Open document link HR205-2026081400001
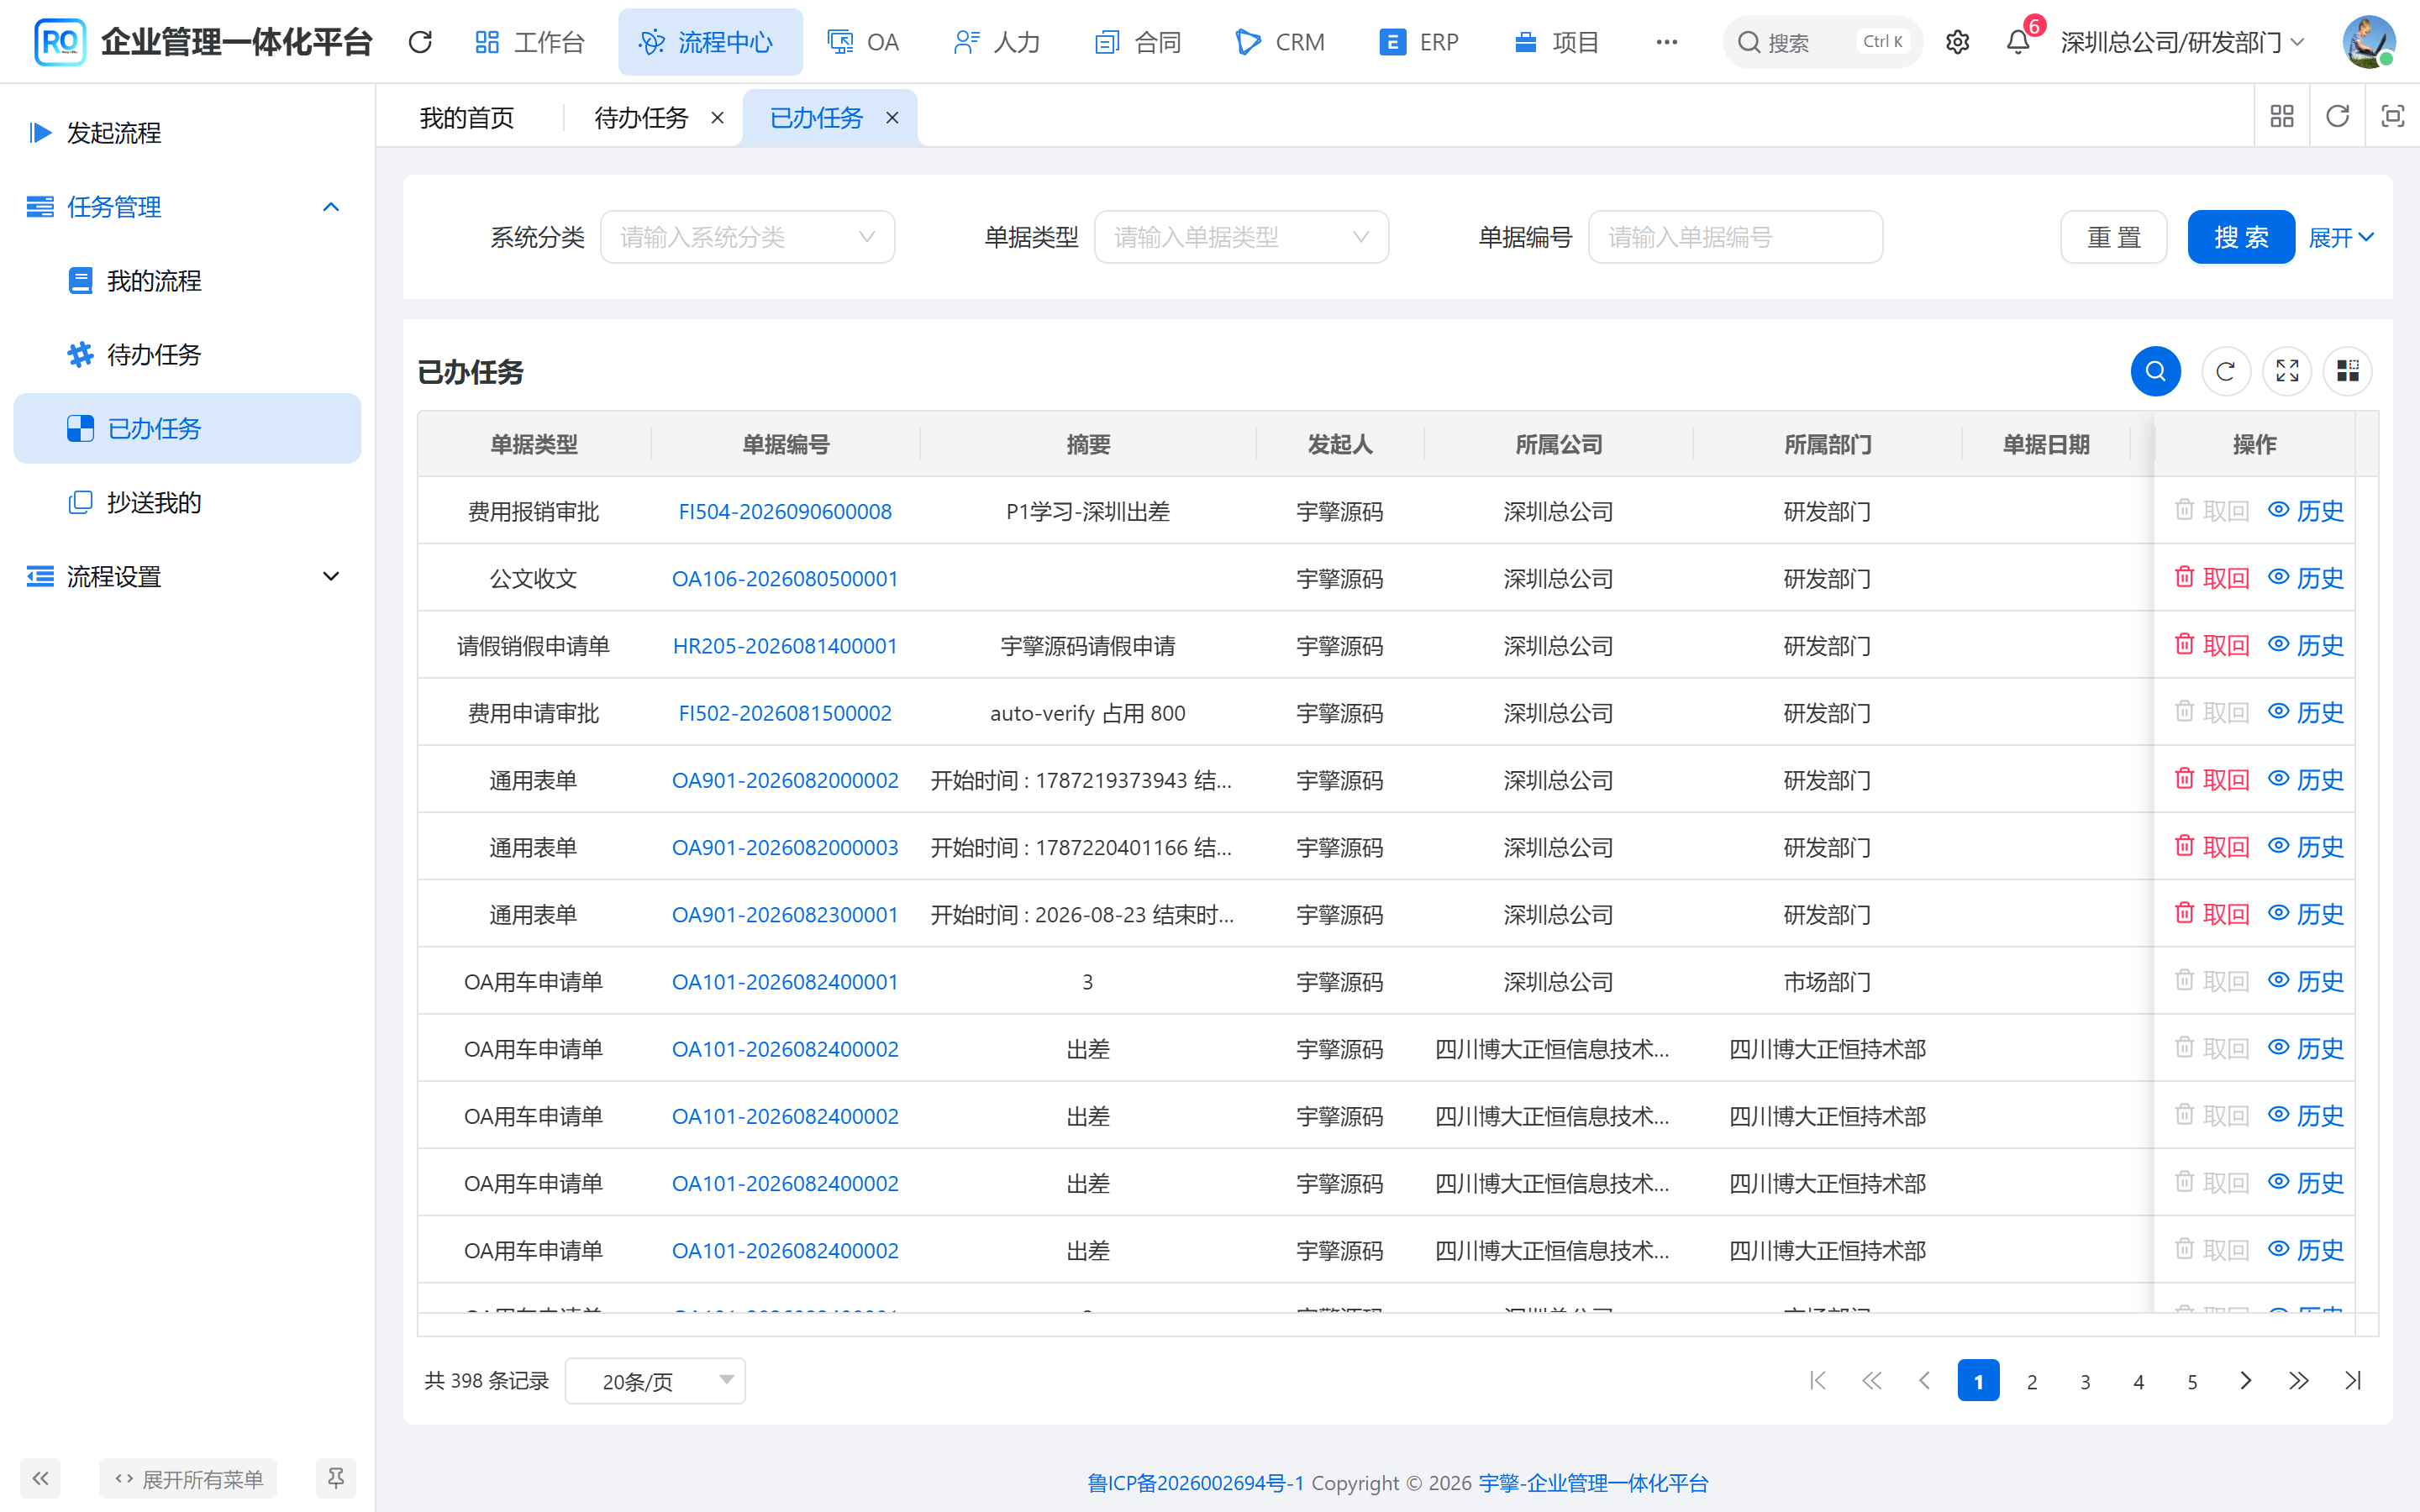 coord(785,646)
